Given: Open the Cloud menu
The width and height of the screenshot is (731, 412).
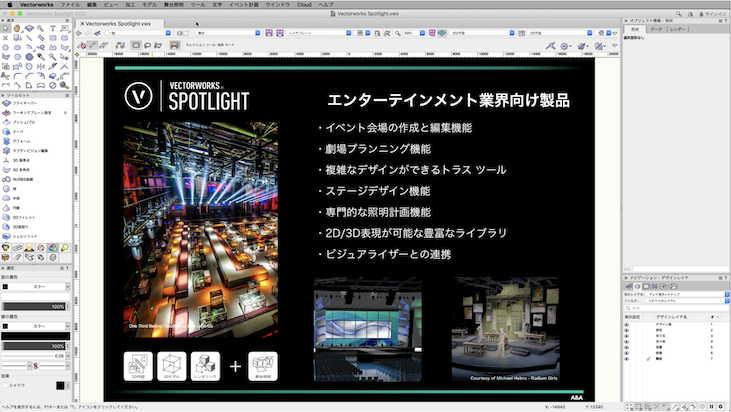Looking at the screenshot, I should [304, 4].
